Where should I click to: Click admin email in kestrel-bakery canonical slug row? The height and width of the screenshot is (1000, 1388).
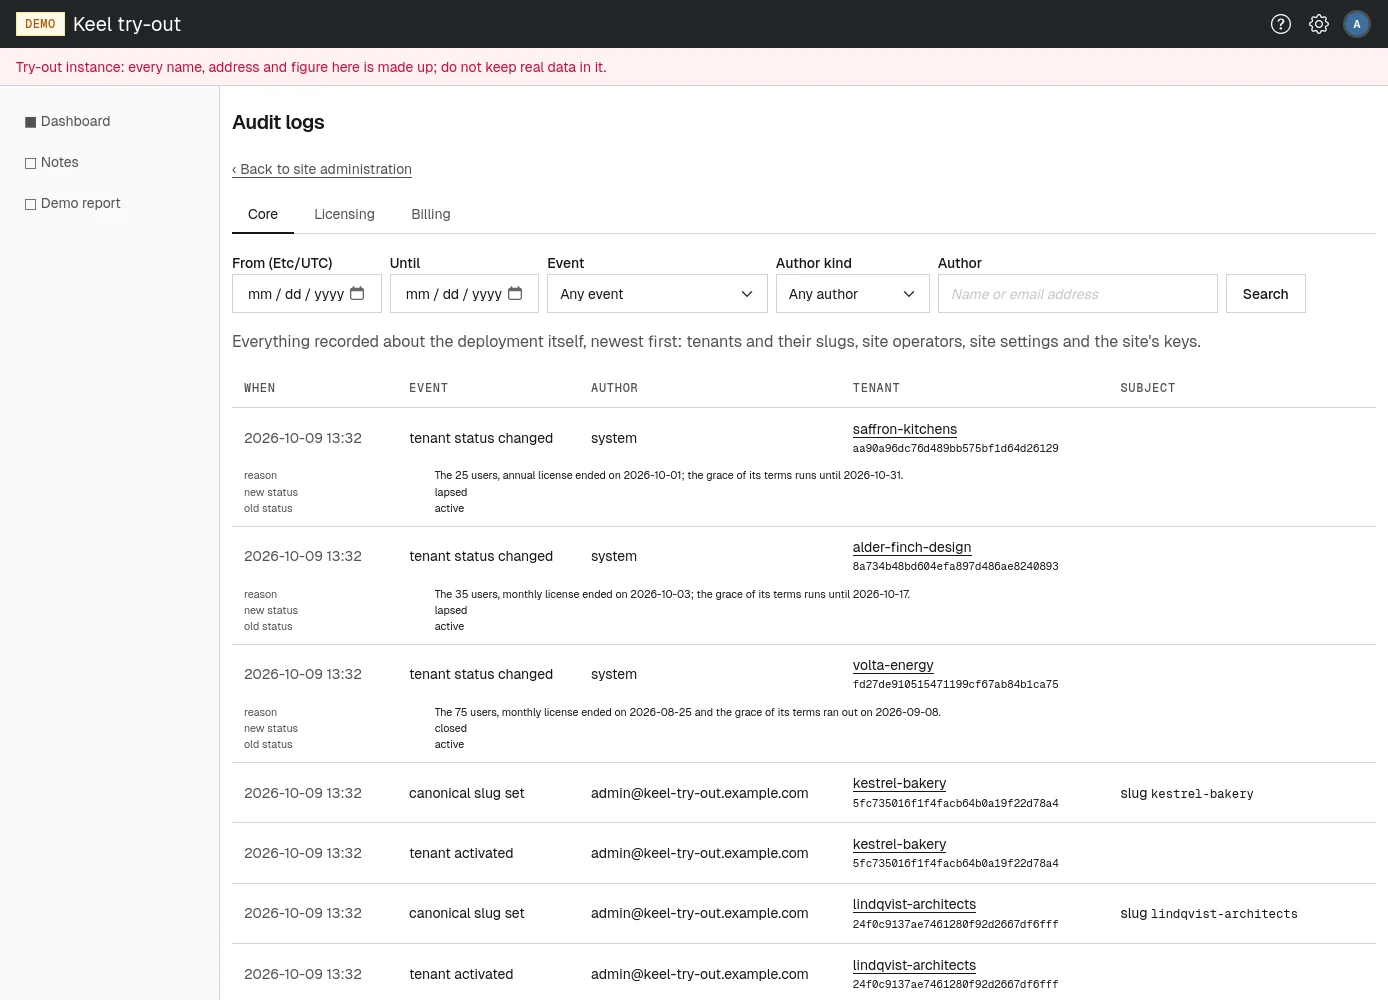699,793
